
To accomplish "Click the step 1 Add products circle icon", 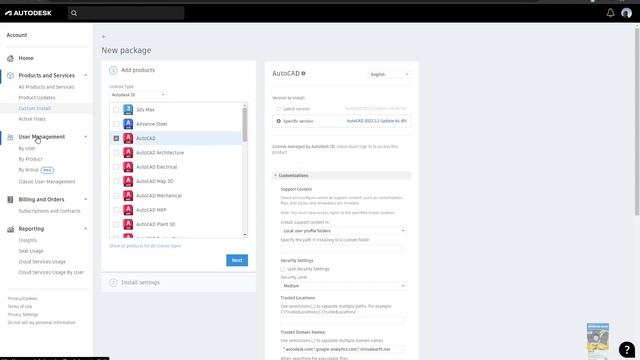I will click(x=113, y=70).
